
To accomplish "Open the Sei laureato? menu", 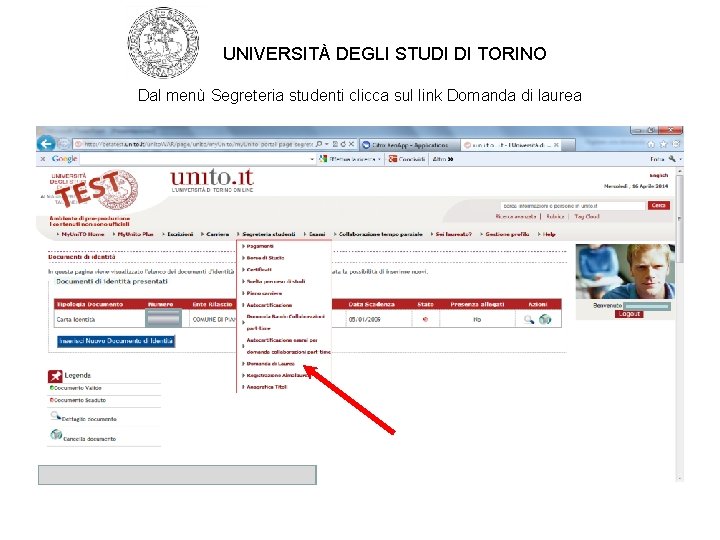I will click(x=453, y=234).
